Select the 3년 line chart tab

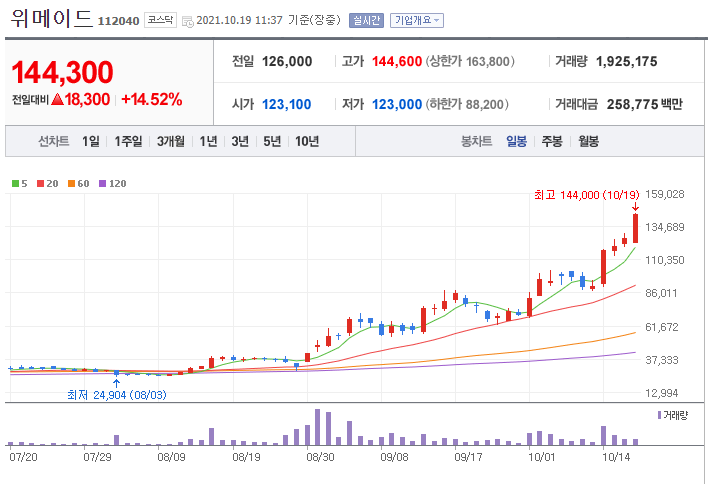pos(240,141)
